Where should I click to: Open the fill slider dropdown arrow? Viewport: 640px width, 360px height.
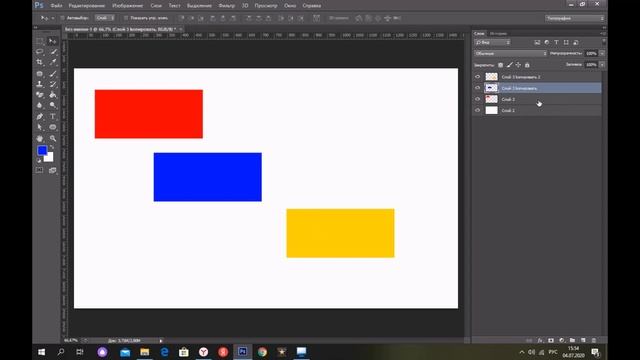(x=602, y=64)
